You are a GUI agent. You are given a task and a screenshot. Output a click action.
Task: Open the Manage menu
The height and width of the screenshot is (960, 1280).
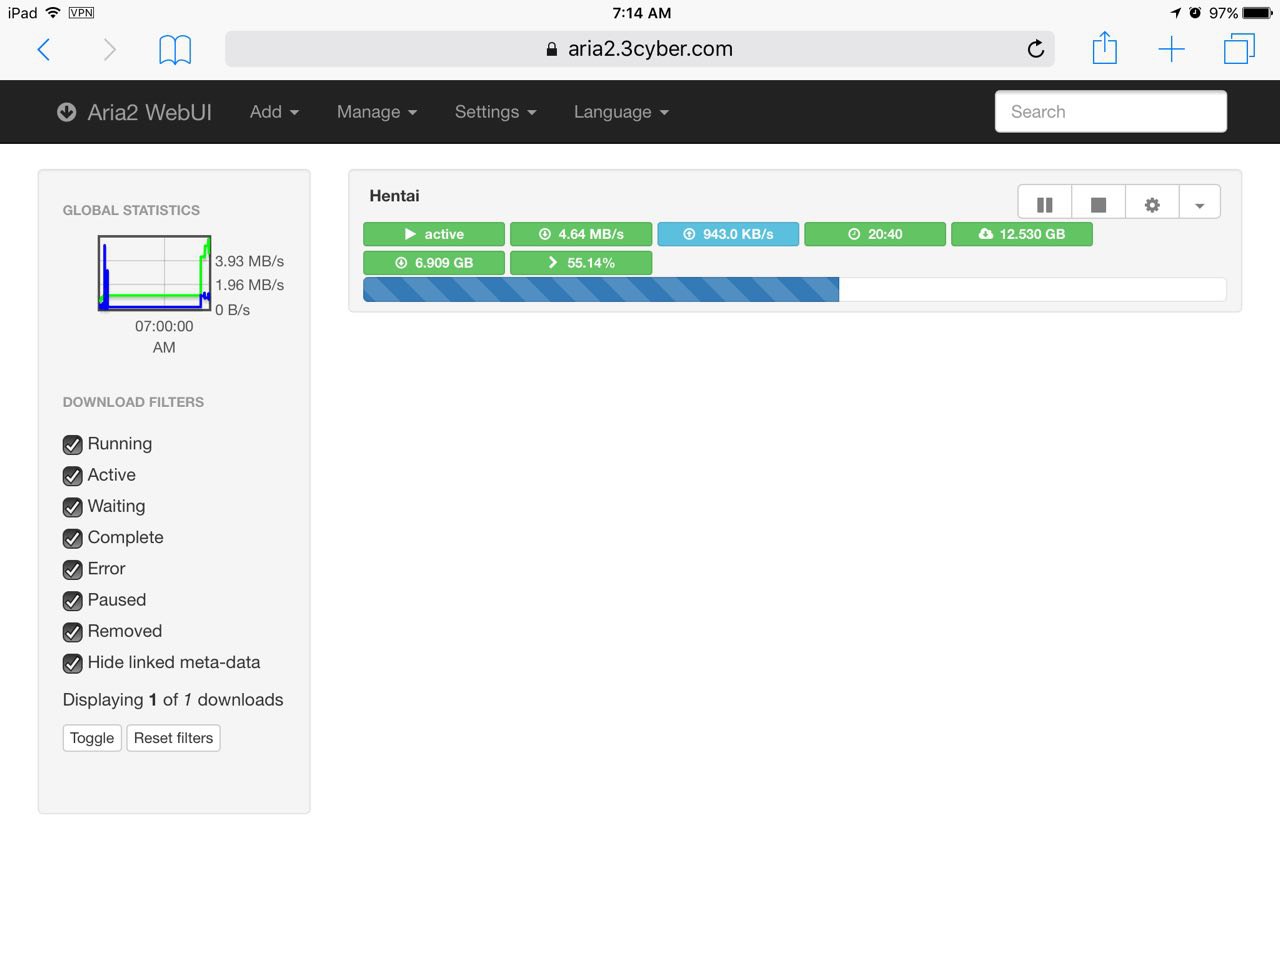click(x=376, y=112)
